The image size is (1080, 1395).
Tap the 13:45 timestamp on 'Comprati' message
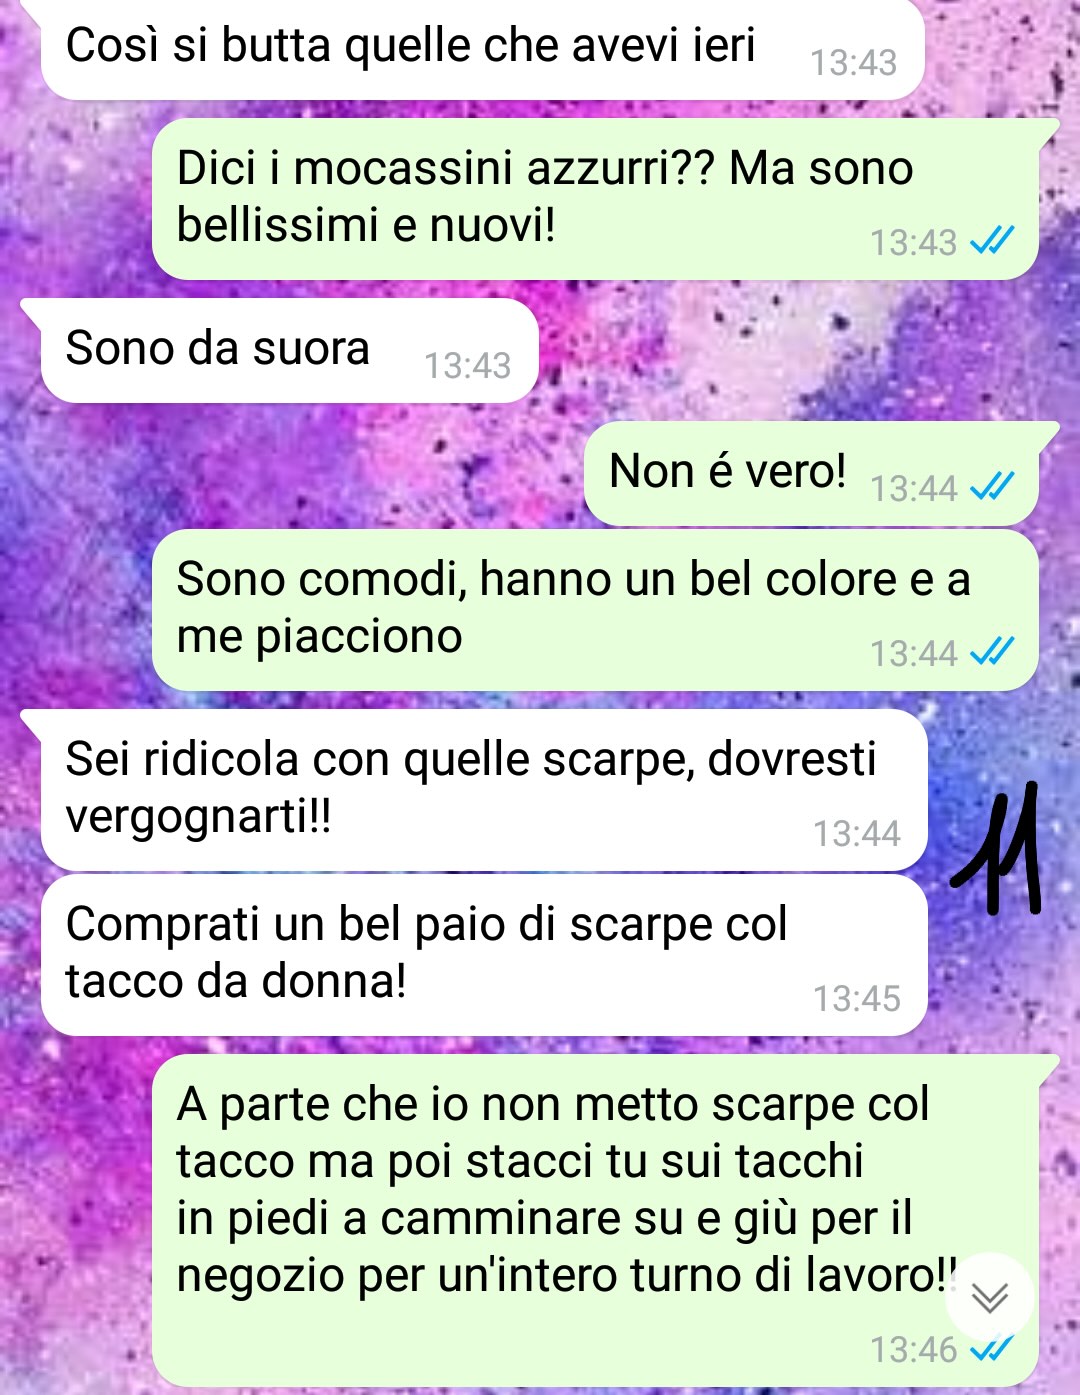(856, 998)
